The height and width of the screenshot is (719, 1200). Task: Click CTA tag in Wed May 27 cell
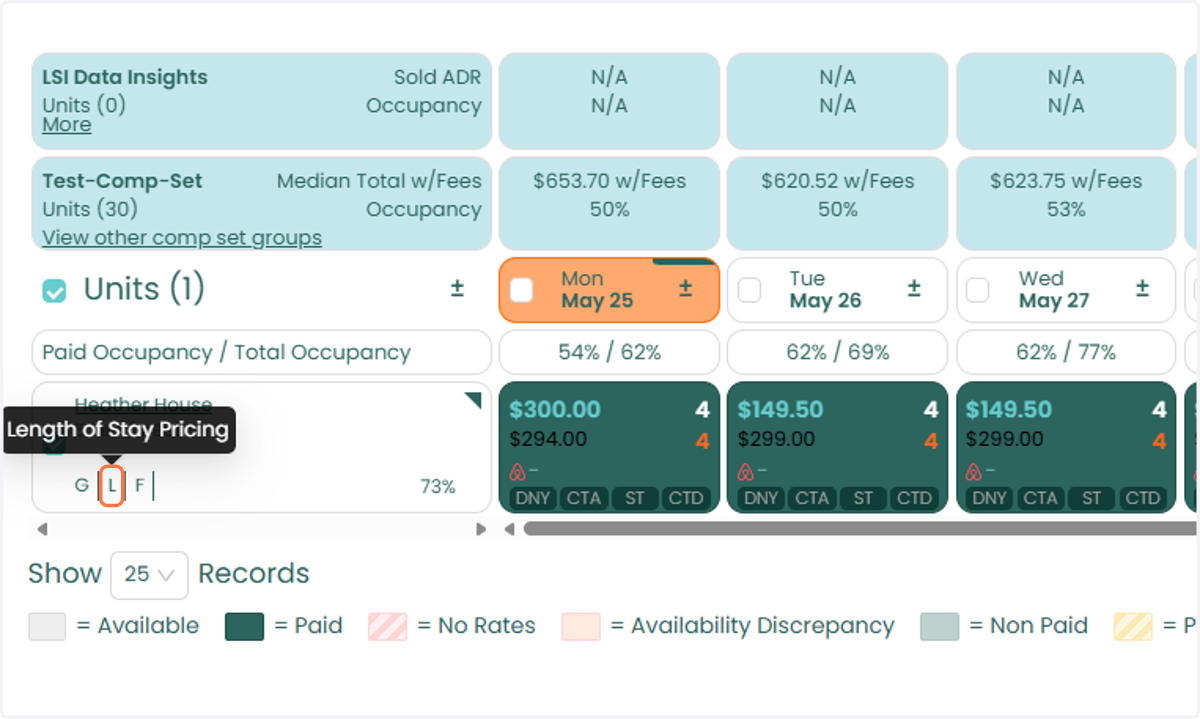click(x=1040, y=498)
